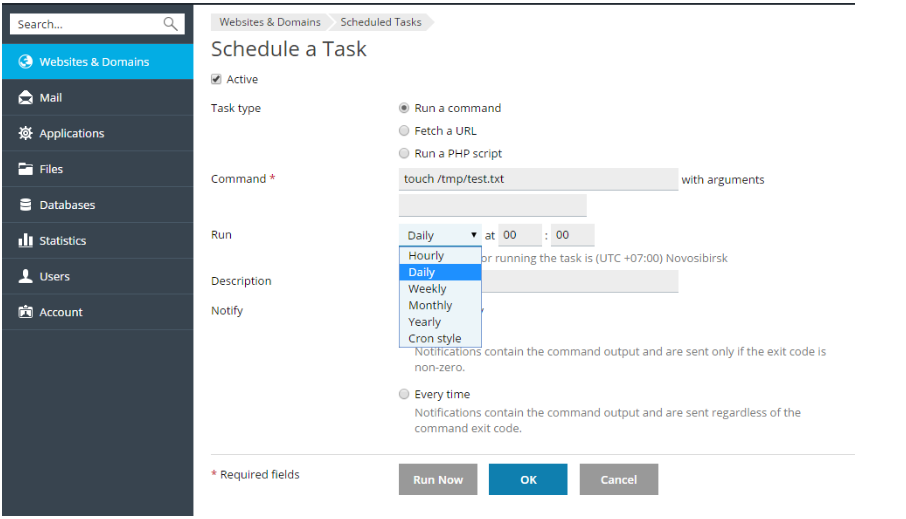This screenshot has height=519, width=906.
Task: Click the 'with arguments' label
Action: pos(722,180)
